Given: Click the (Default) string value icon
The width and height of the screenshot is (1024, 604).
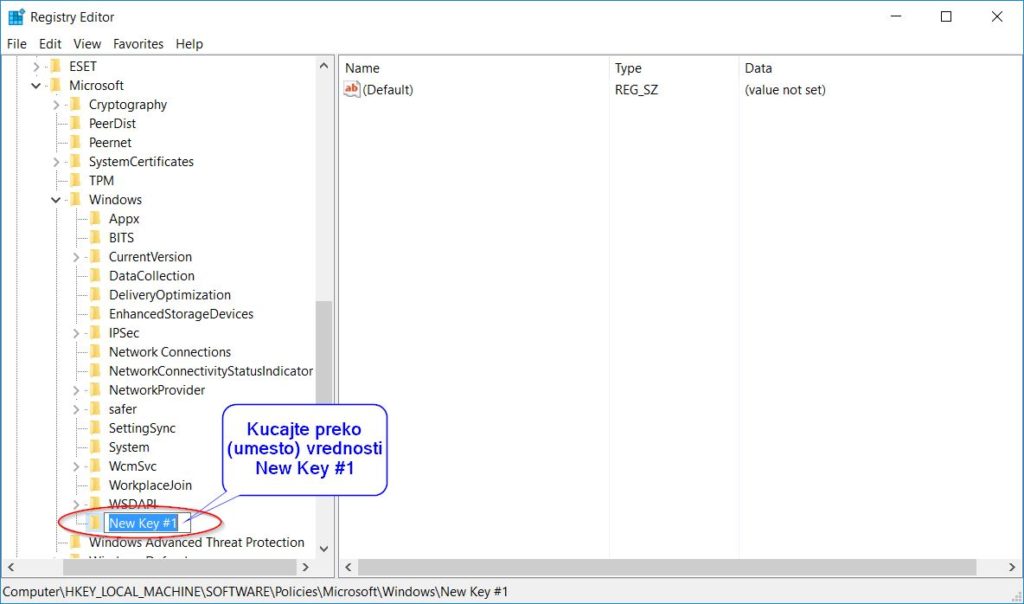Looking at the screenshot, I should pos(351,90).
